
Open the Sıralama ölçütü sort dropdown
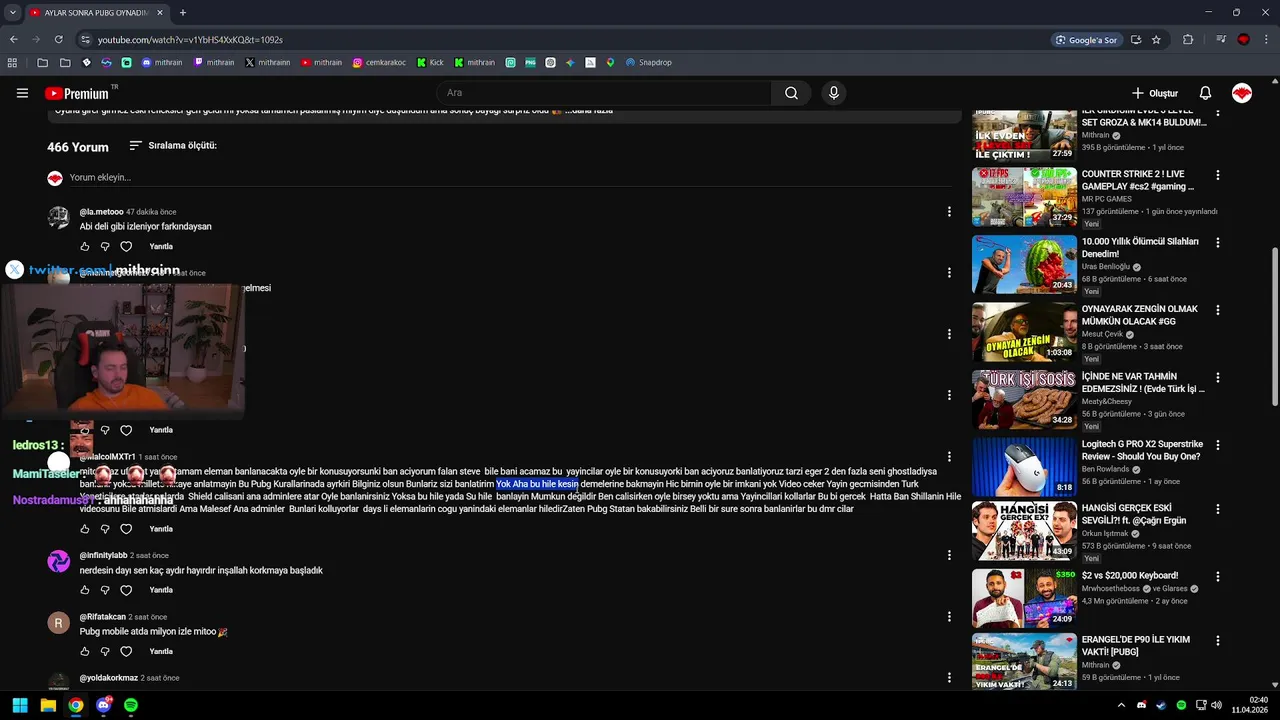pyautogui.click(x=173, y=145)
